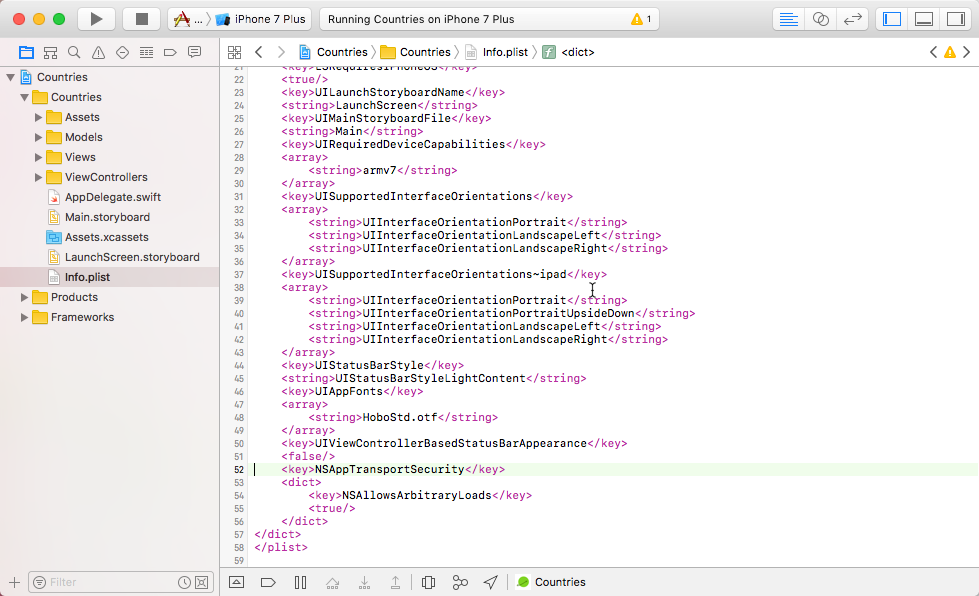Expand the Views folder
The width and height of the screenshot is (979, 596).
[x=38, y=157]
